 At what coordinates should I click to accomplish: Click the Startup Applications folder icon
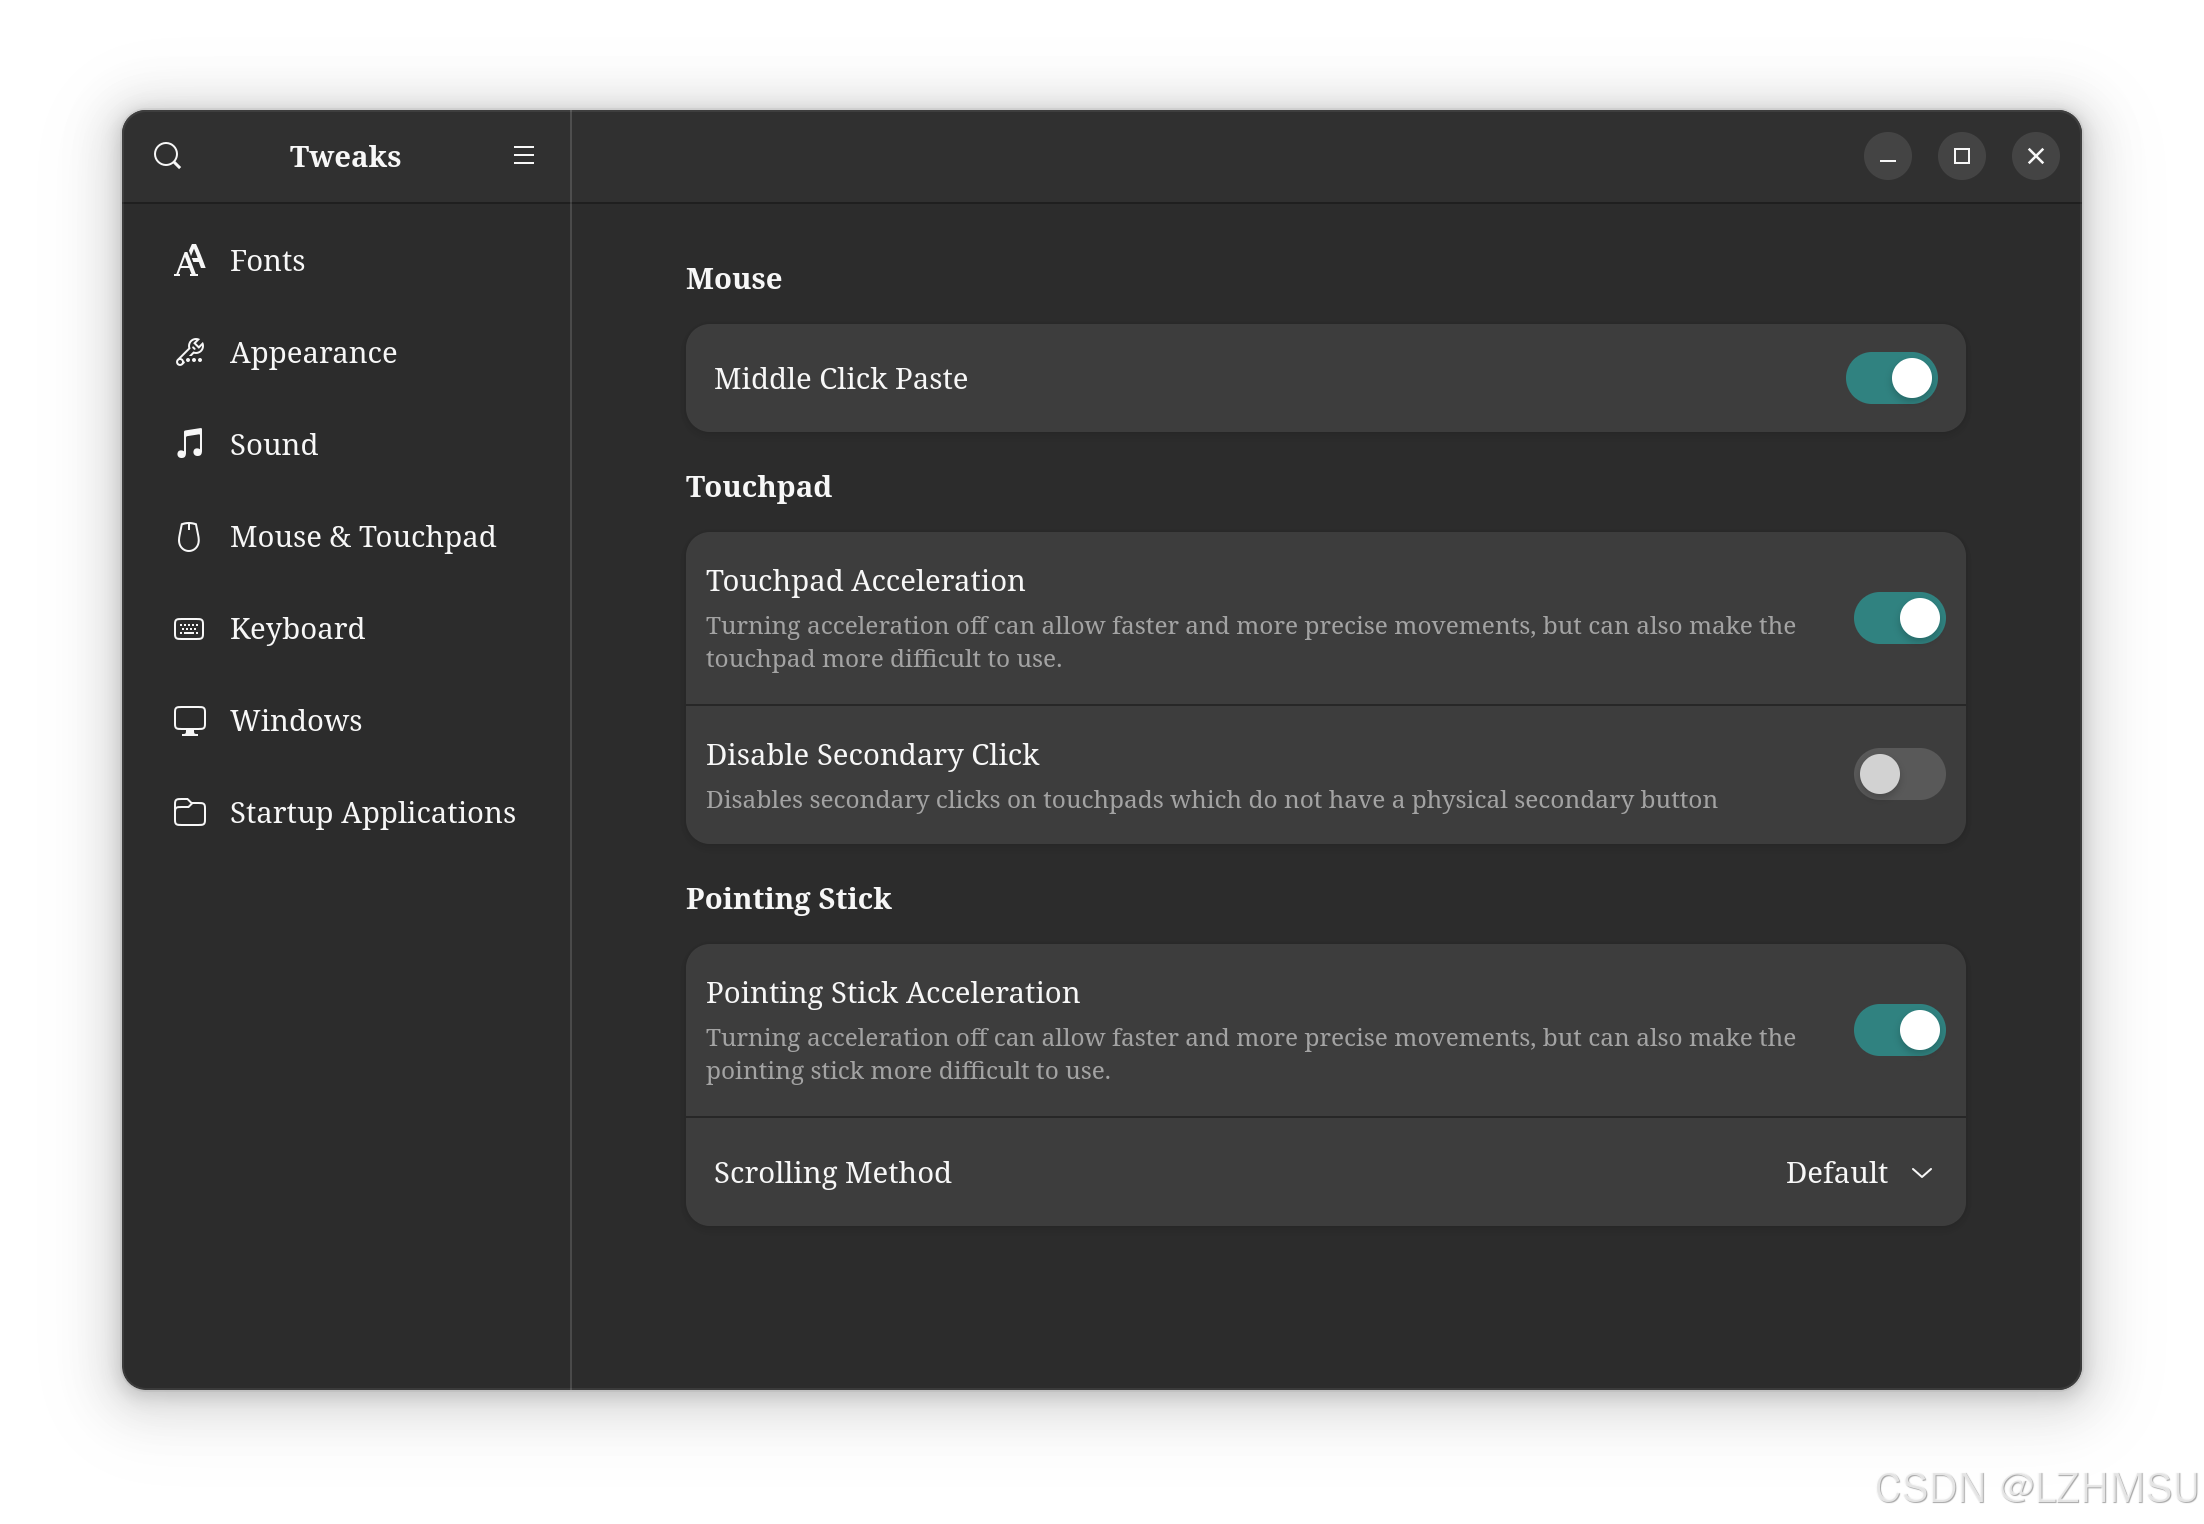click(x=189, y=812)
